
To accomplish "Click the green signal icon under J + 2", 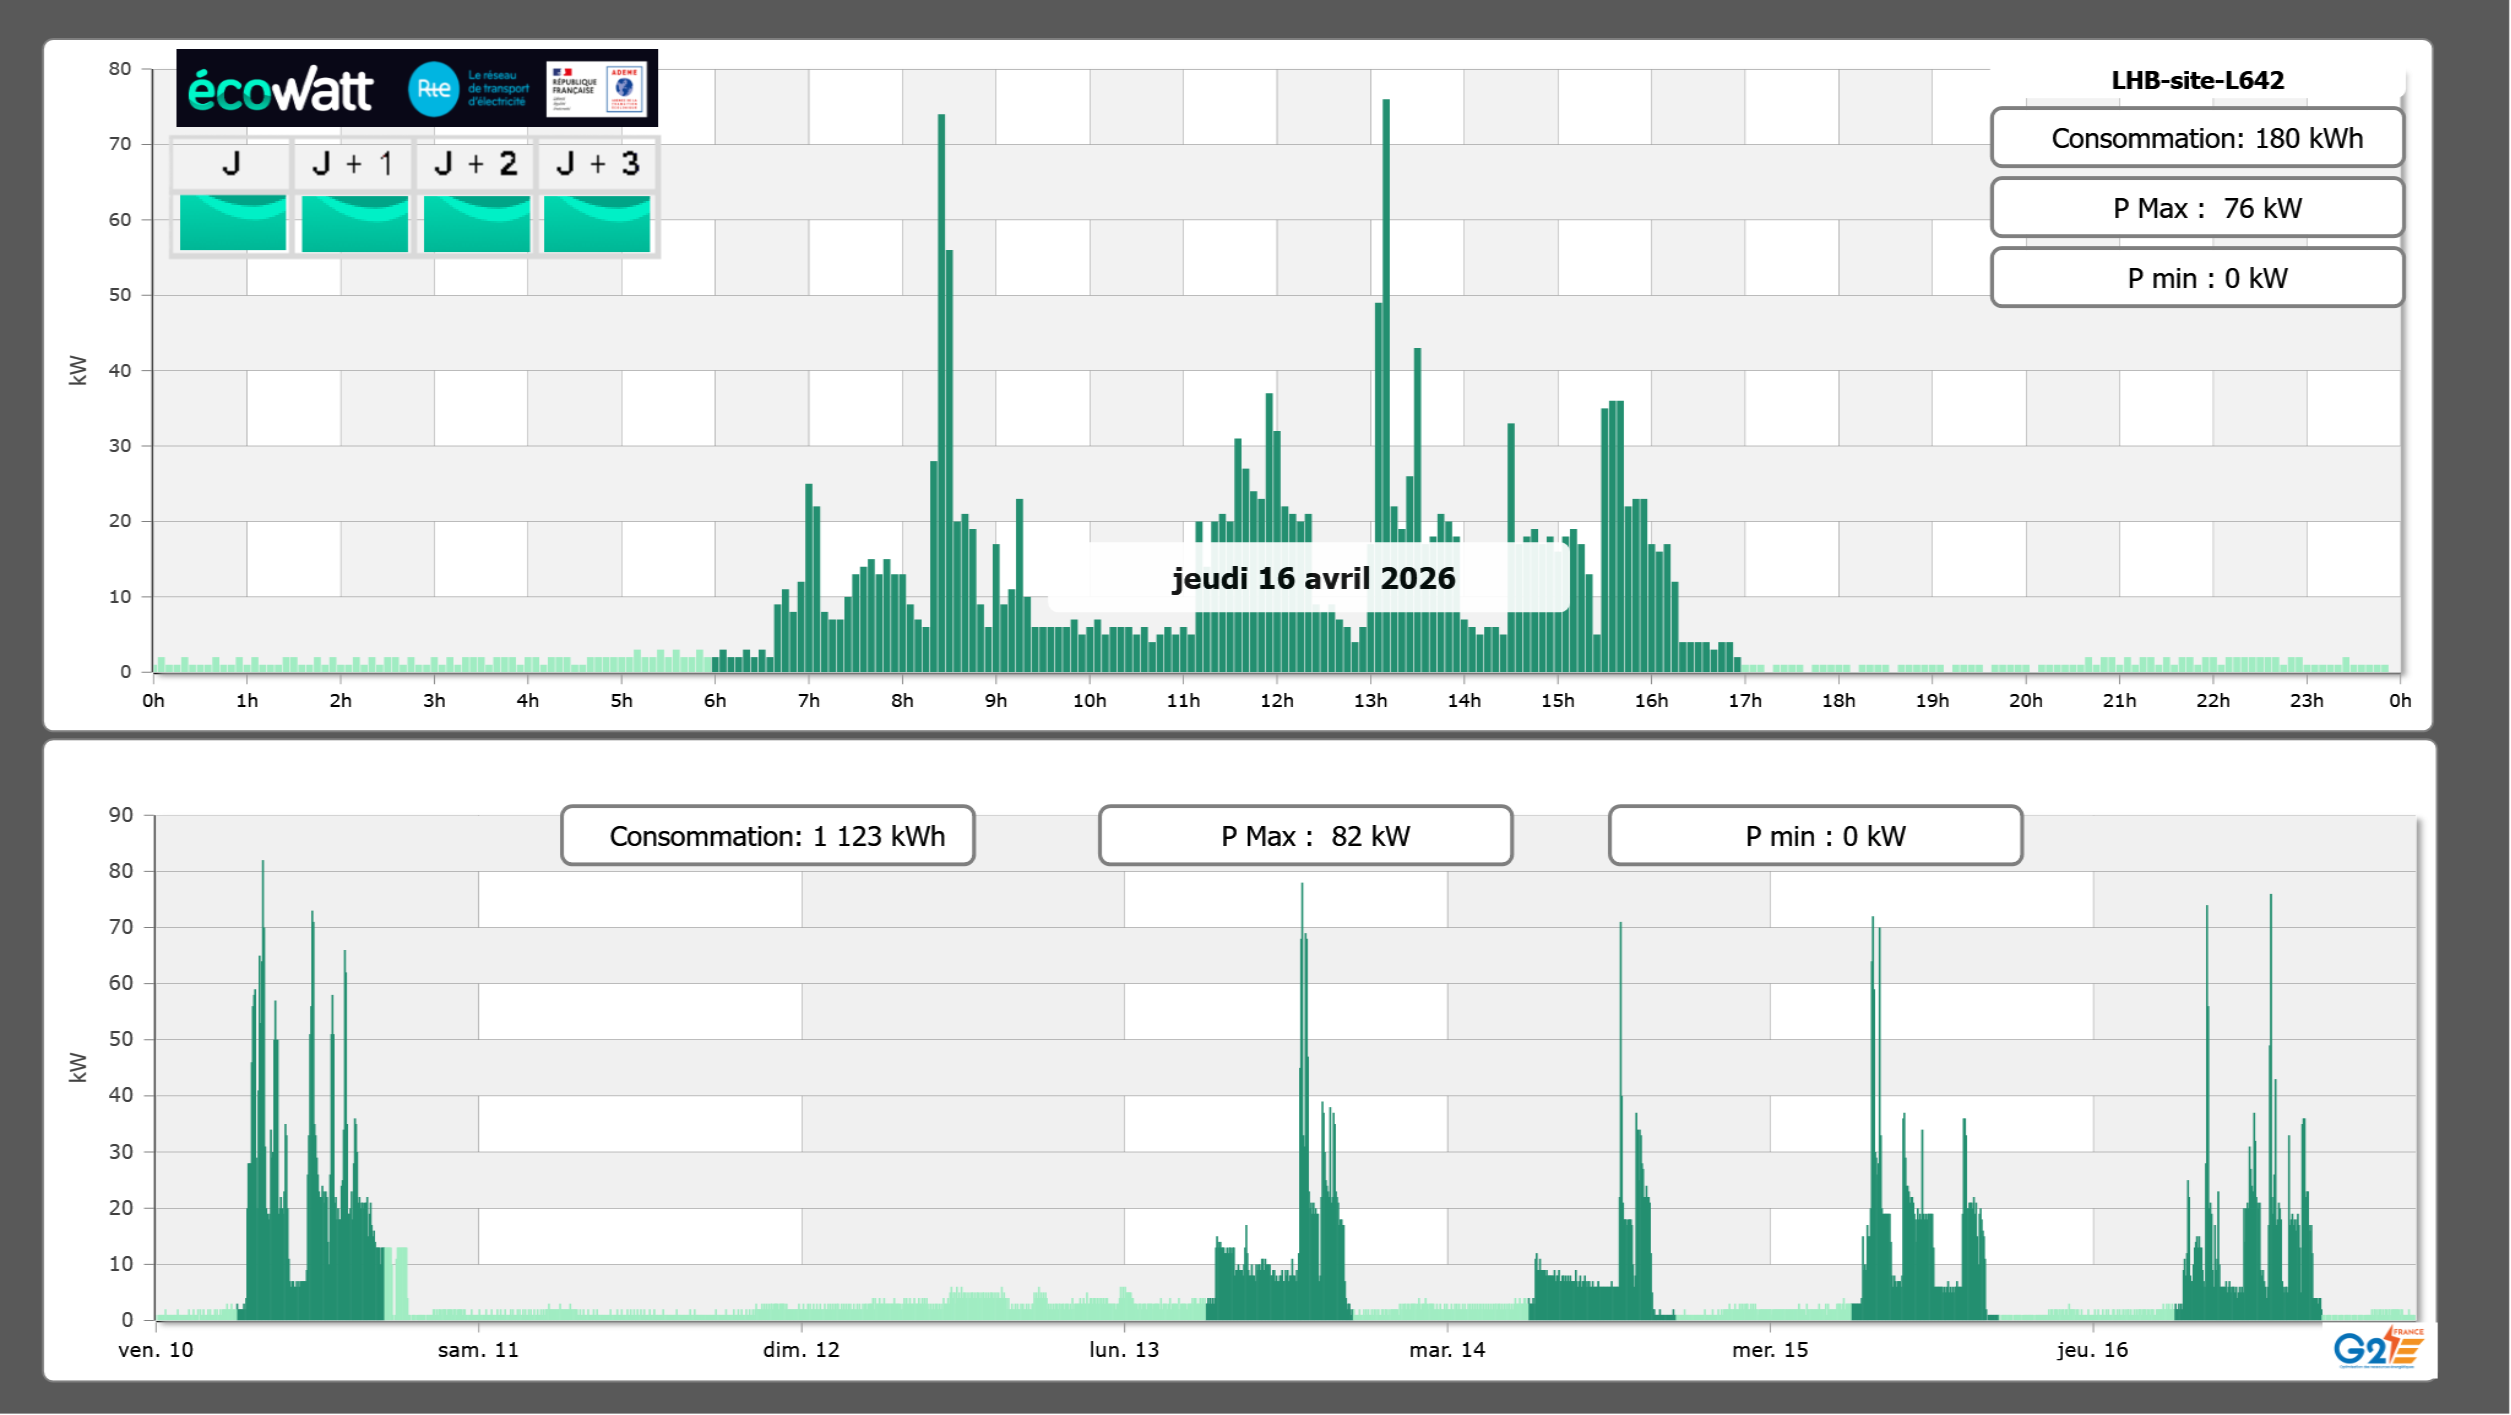I will click(476, 223).
